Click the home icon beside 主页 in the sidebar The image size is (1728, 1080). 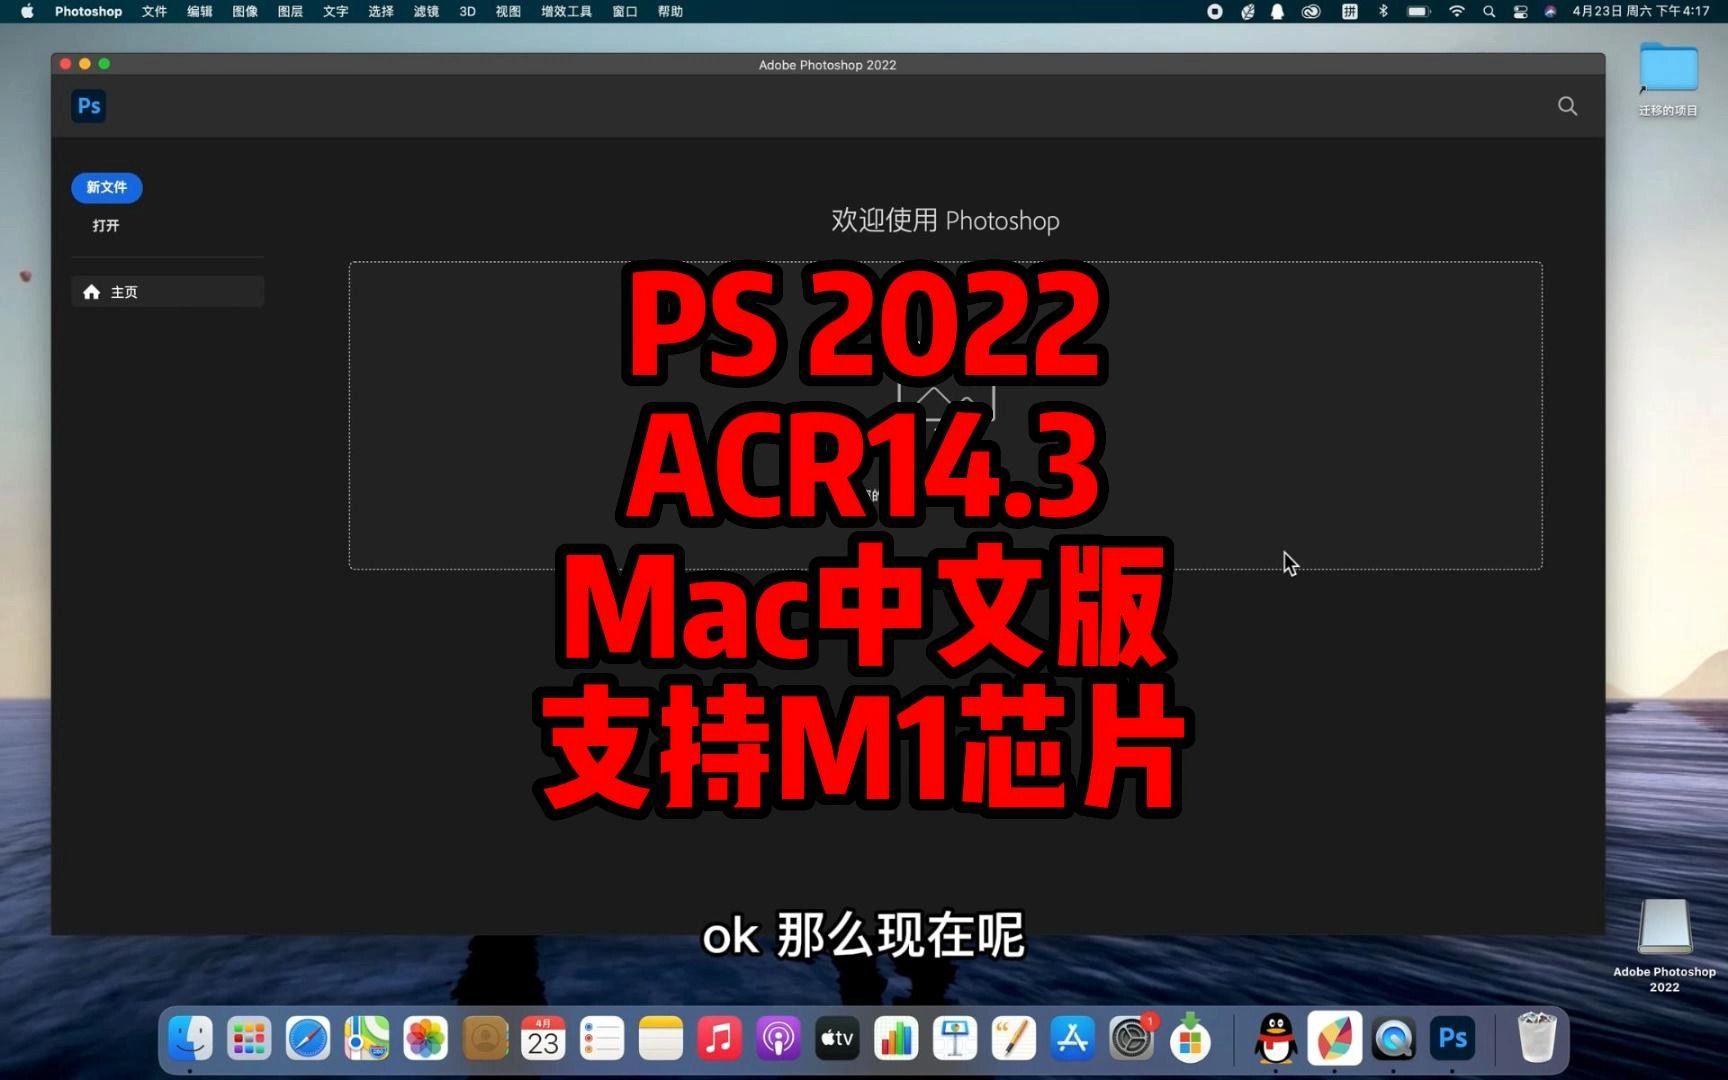click(x=92, y=291)
